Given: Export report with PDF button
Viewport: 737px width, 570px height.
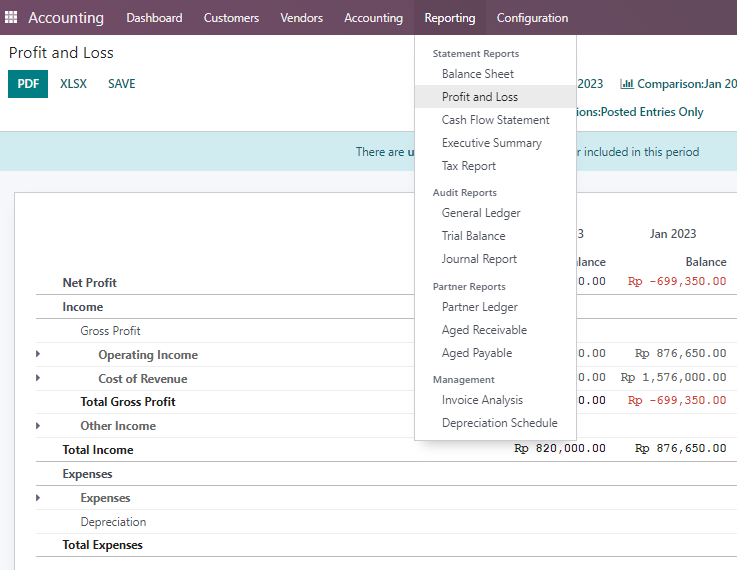Looking at the screenshot, I should click(28, 84).
